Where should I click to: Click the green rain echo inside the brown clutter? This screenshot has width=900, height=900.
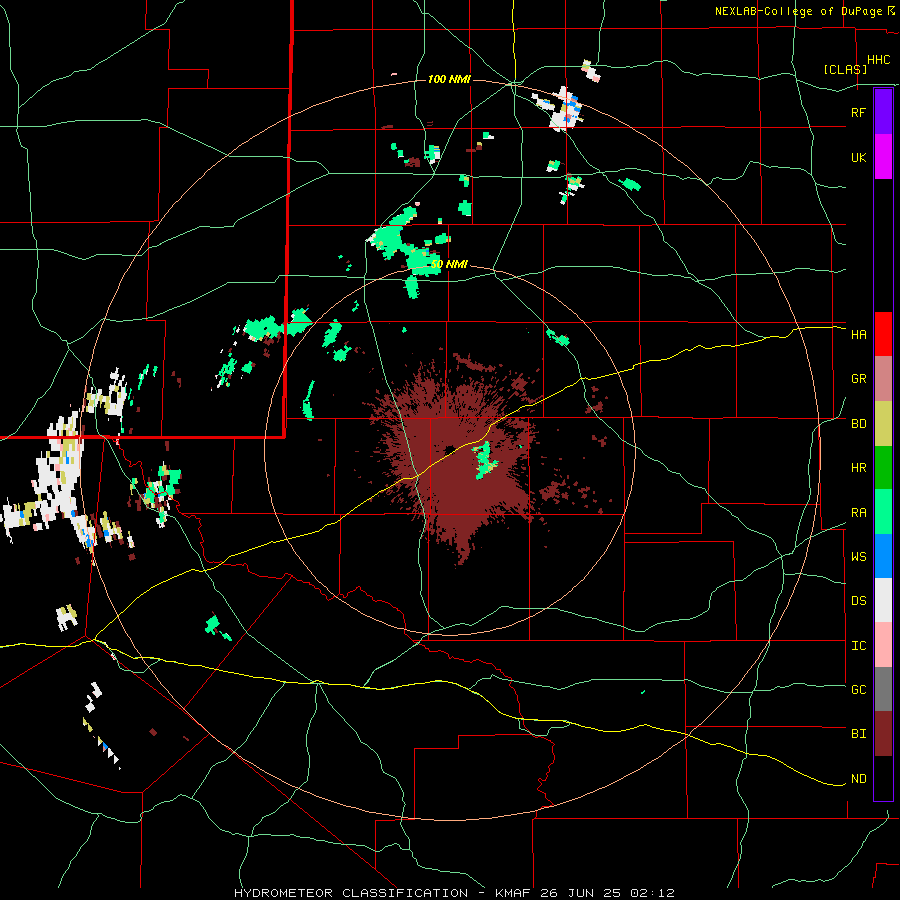[x=484, y=460]
